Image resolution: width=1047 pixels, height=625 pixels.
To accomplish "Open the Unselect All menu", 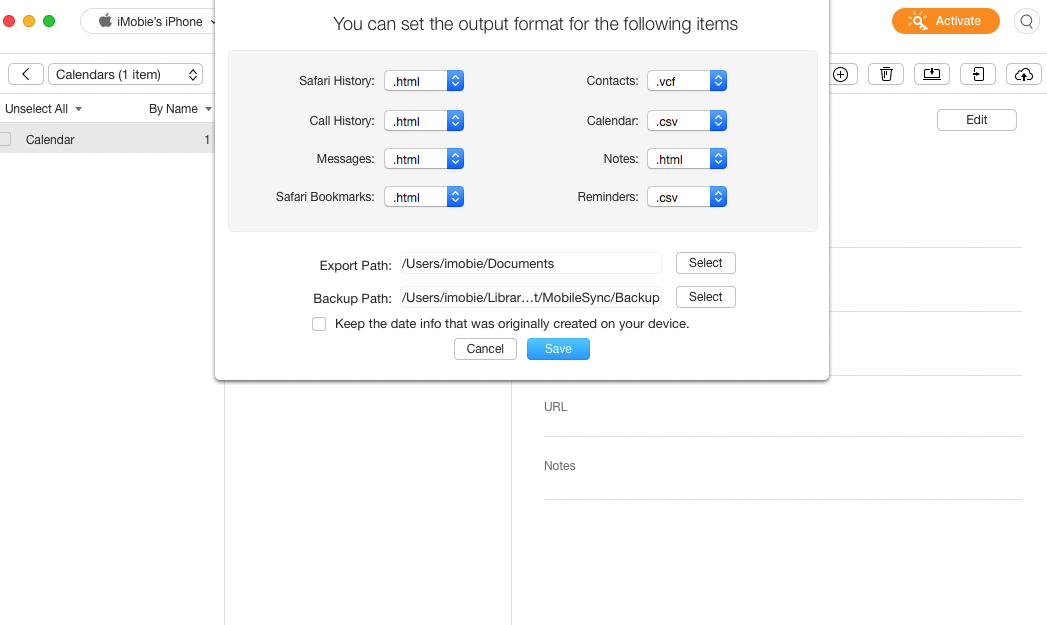I will pyautogui.click(x=43, y=109).
